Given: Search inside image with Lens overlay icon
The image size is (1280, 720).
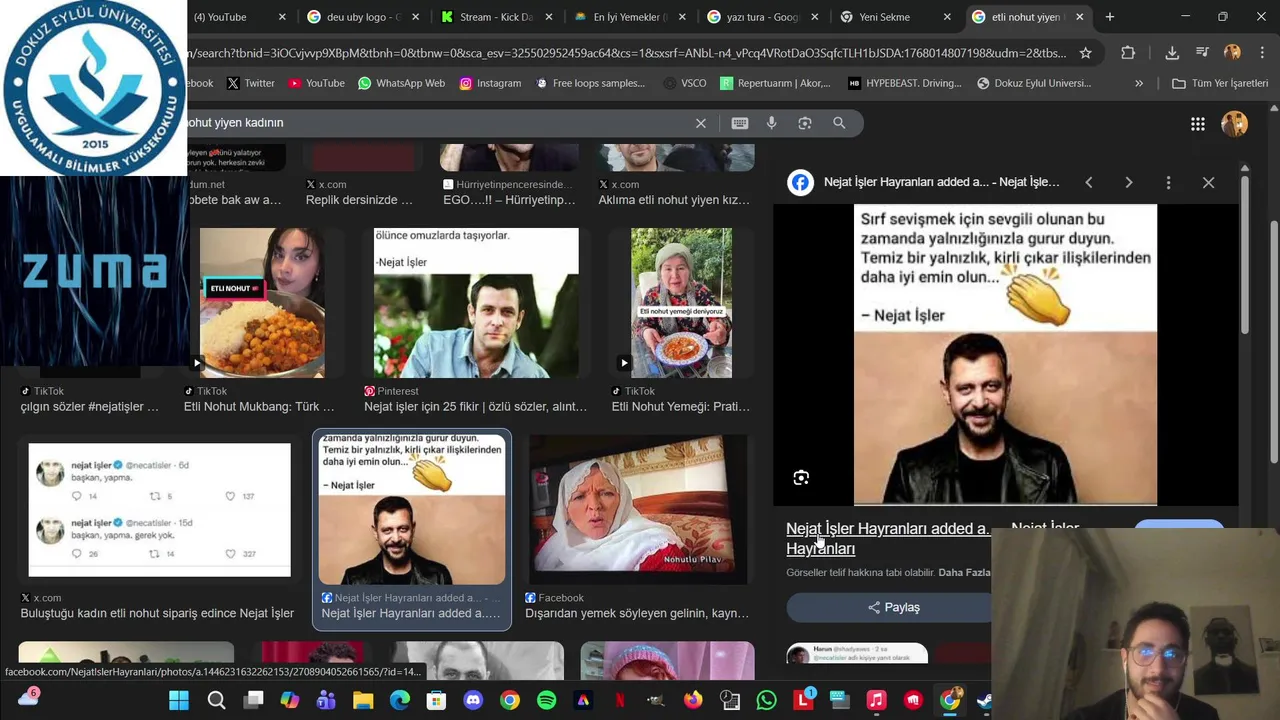Looking at the screenshot, I should (801, 478).
